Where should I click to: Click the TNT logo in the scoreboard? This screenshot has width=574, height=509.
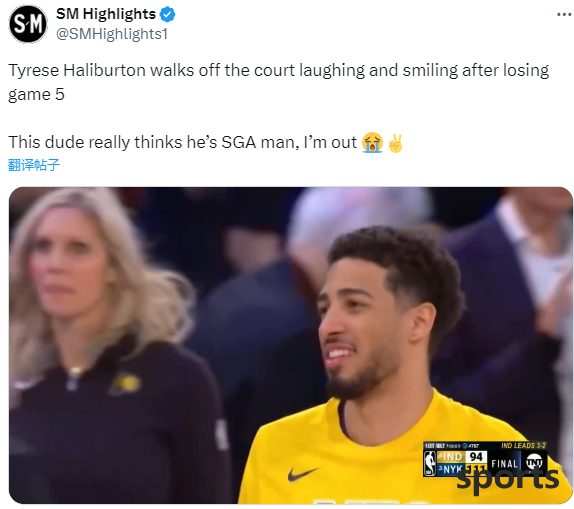(534, 462)
